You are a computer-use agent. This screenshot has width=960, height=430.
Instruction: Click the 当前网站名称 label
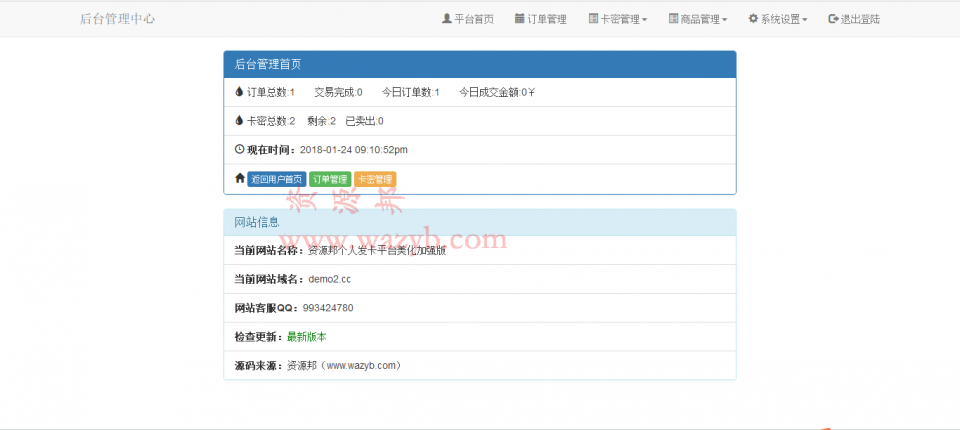tap(269, 251)
